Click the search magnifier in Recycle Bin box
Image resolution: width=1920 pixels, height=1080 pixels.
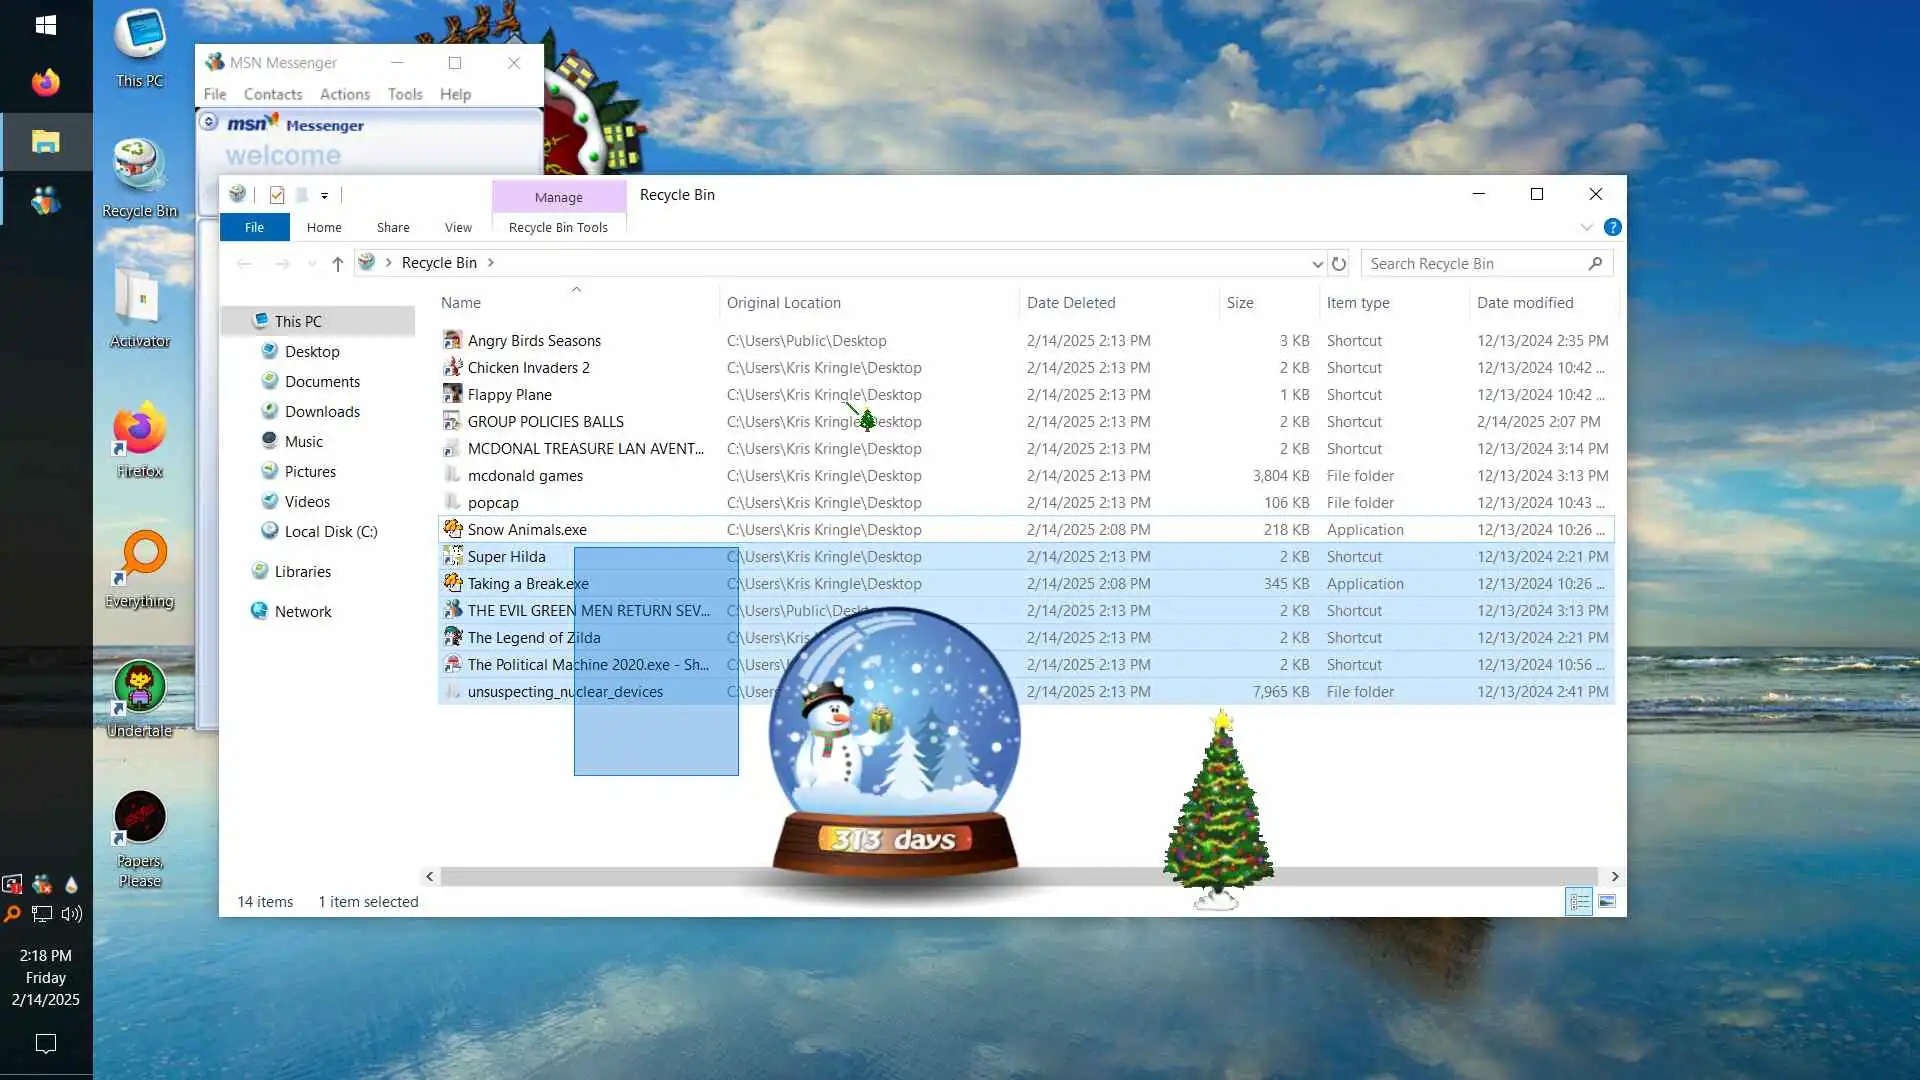1595,264
